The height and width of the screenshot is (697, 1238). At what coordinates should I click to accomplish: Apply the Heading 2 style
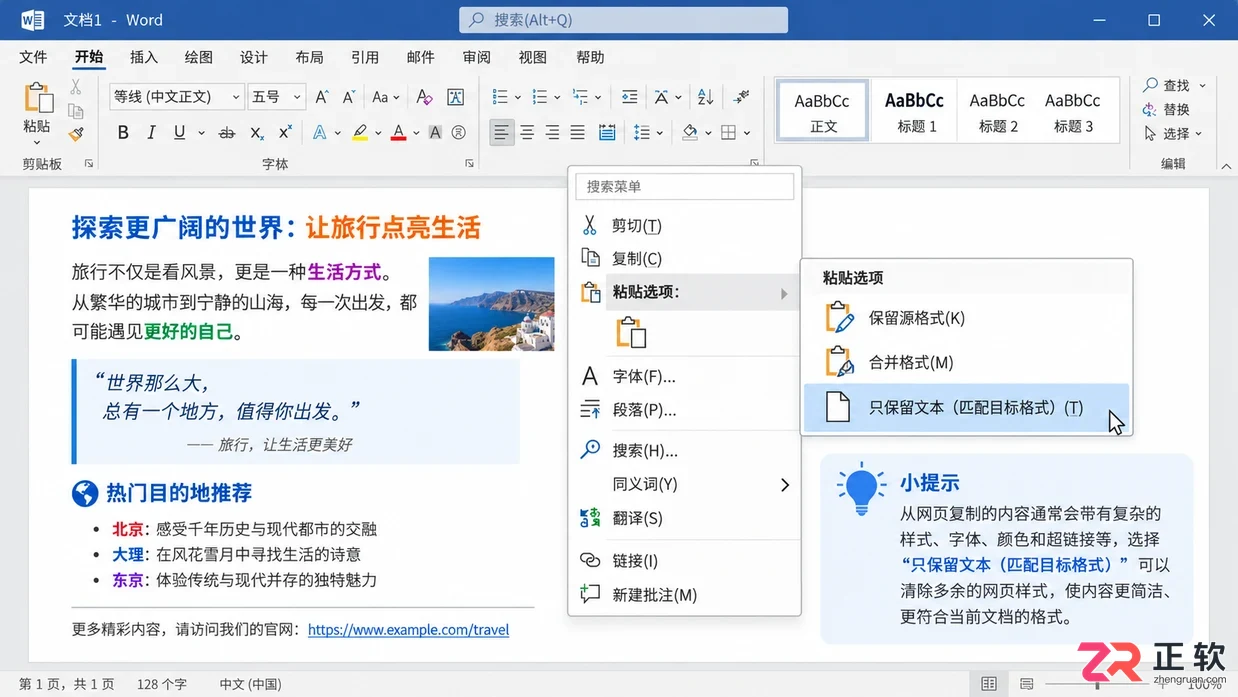point(997,111)
